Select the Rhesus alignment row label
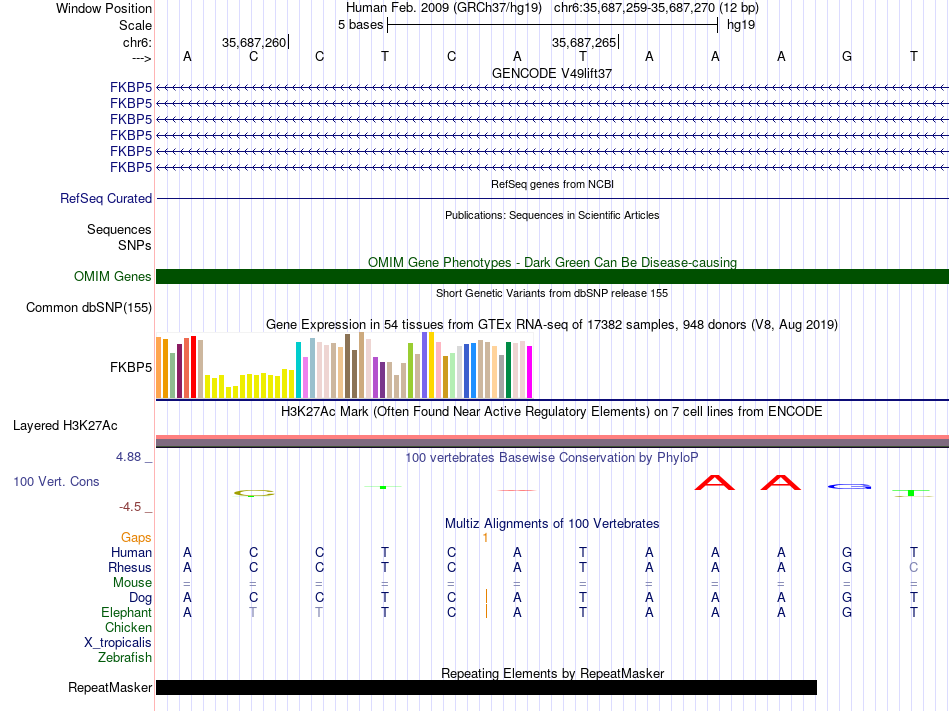The image size is (950, 711). tap(130, 567)
